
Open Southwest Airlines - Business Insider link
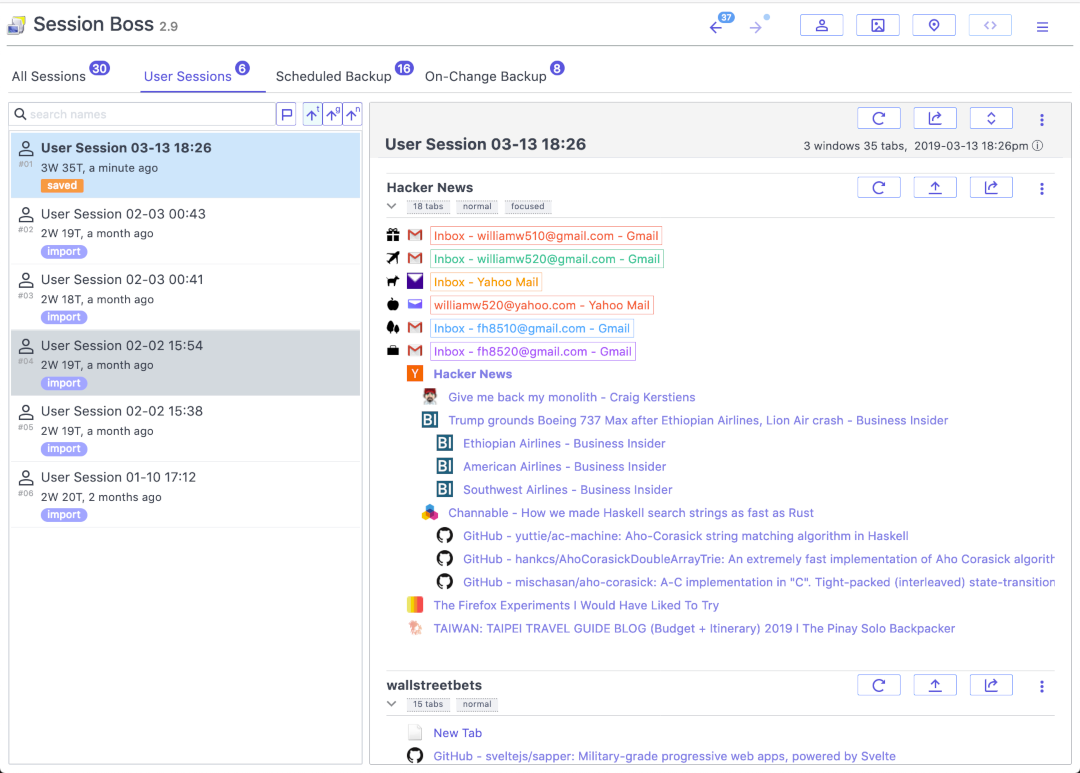568,490
